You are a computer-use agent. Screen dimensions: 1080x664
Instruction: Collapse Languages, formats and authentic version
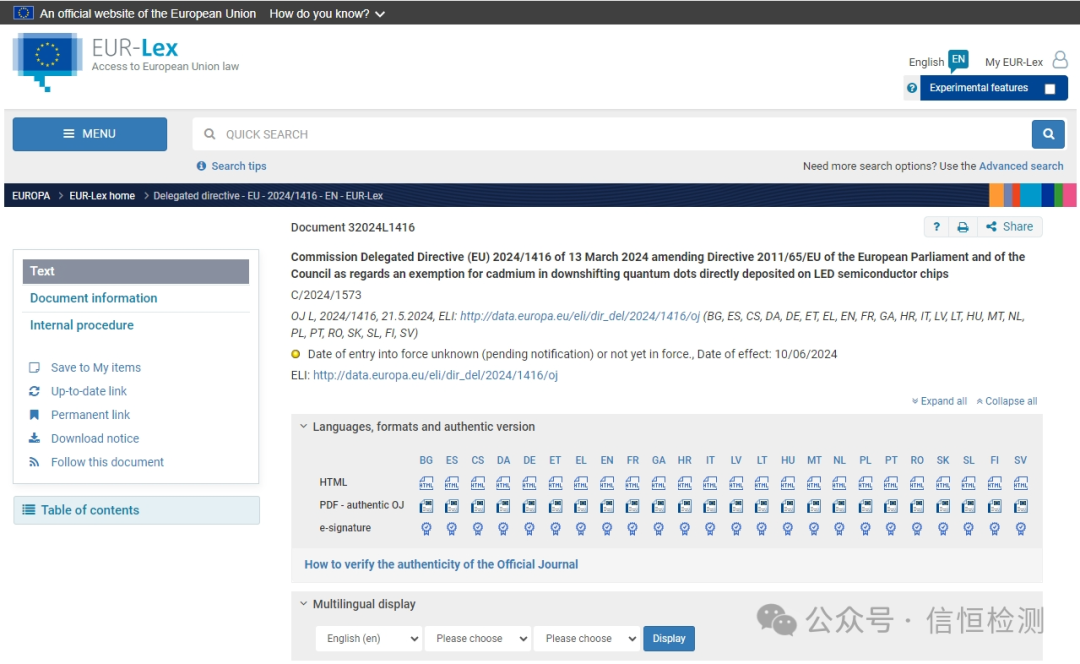(304, 427)
